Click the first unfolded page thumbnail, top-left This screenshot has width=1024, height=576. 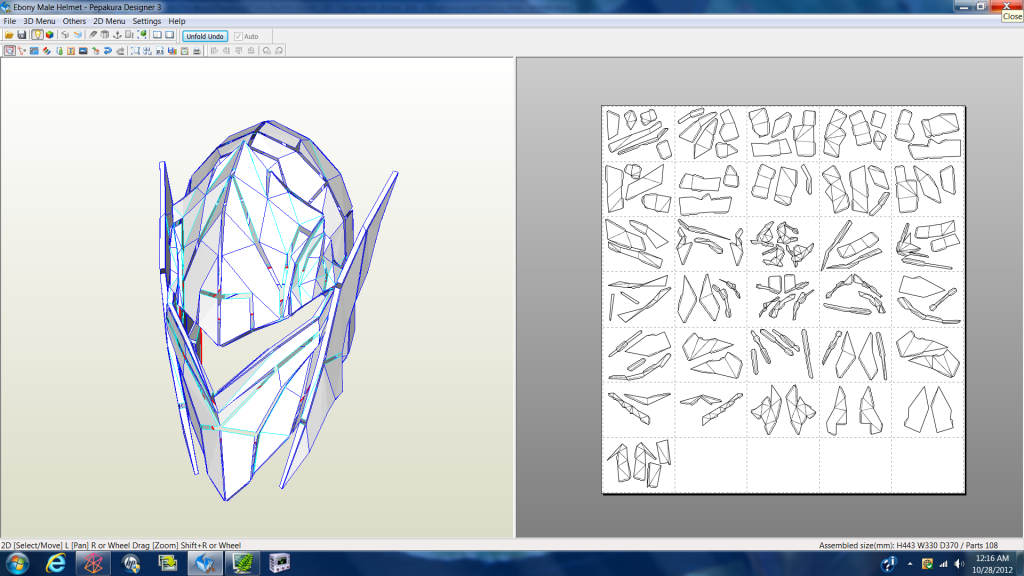click(639, 135)
